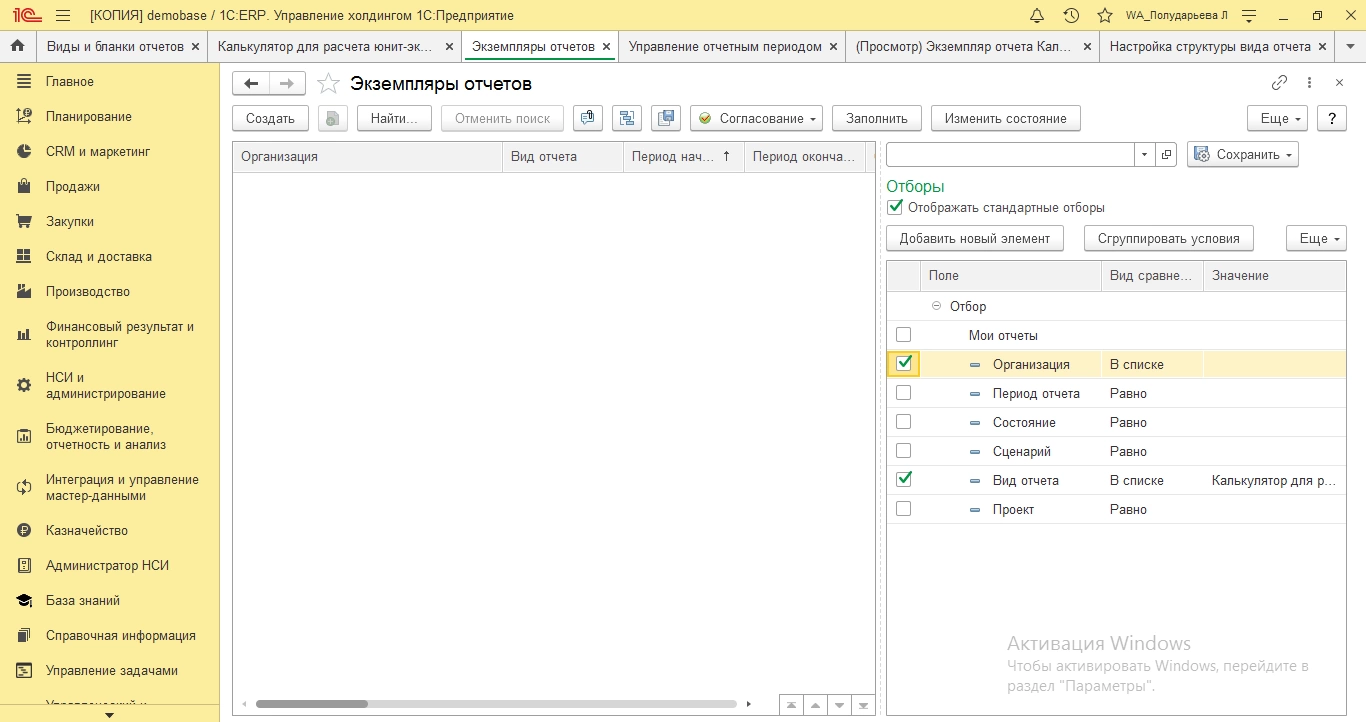Open the hamburger main menu icon

coord(63,16)
